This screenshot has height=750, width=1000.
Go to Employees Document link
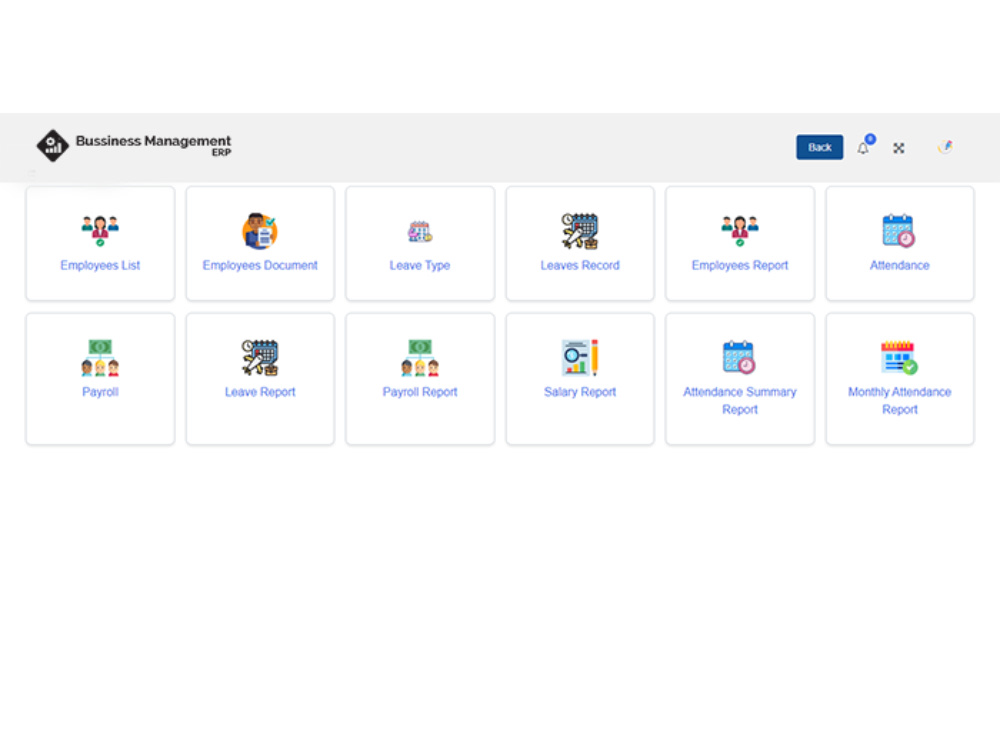[260, 265]
